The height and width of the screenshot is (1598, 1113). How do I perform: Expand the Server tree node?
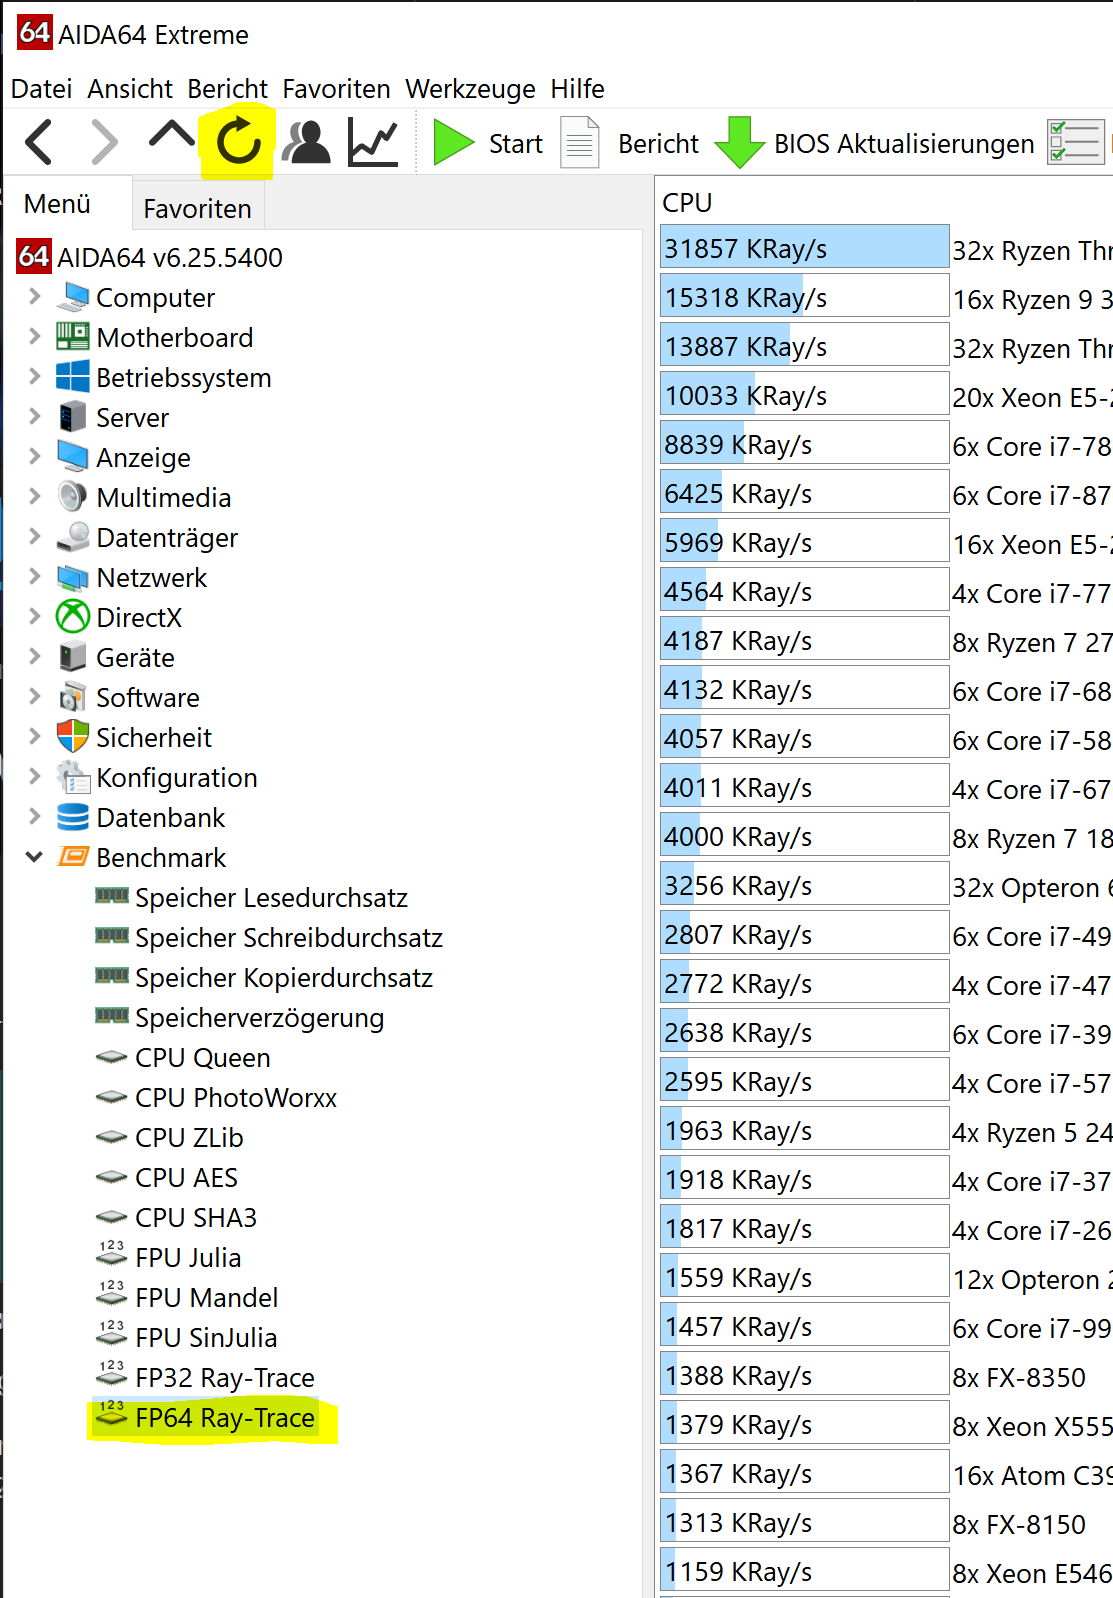[x=35, y=416]
